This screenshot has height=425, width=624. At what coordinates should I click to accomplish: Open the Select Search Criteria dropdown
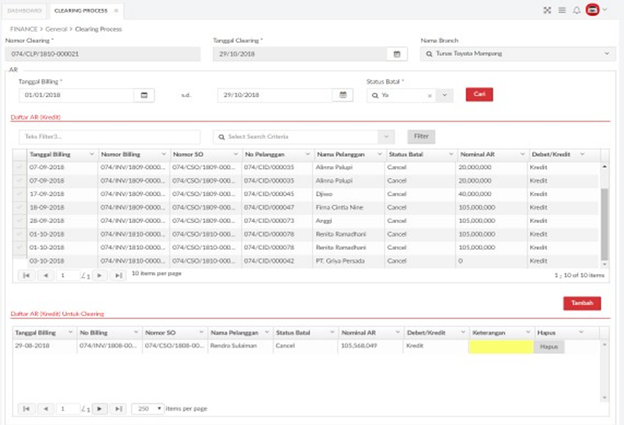click(x=386, y=137)
